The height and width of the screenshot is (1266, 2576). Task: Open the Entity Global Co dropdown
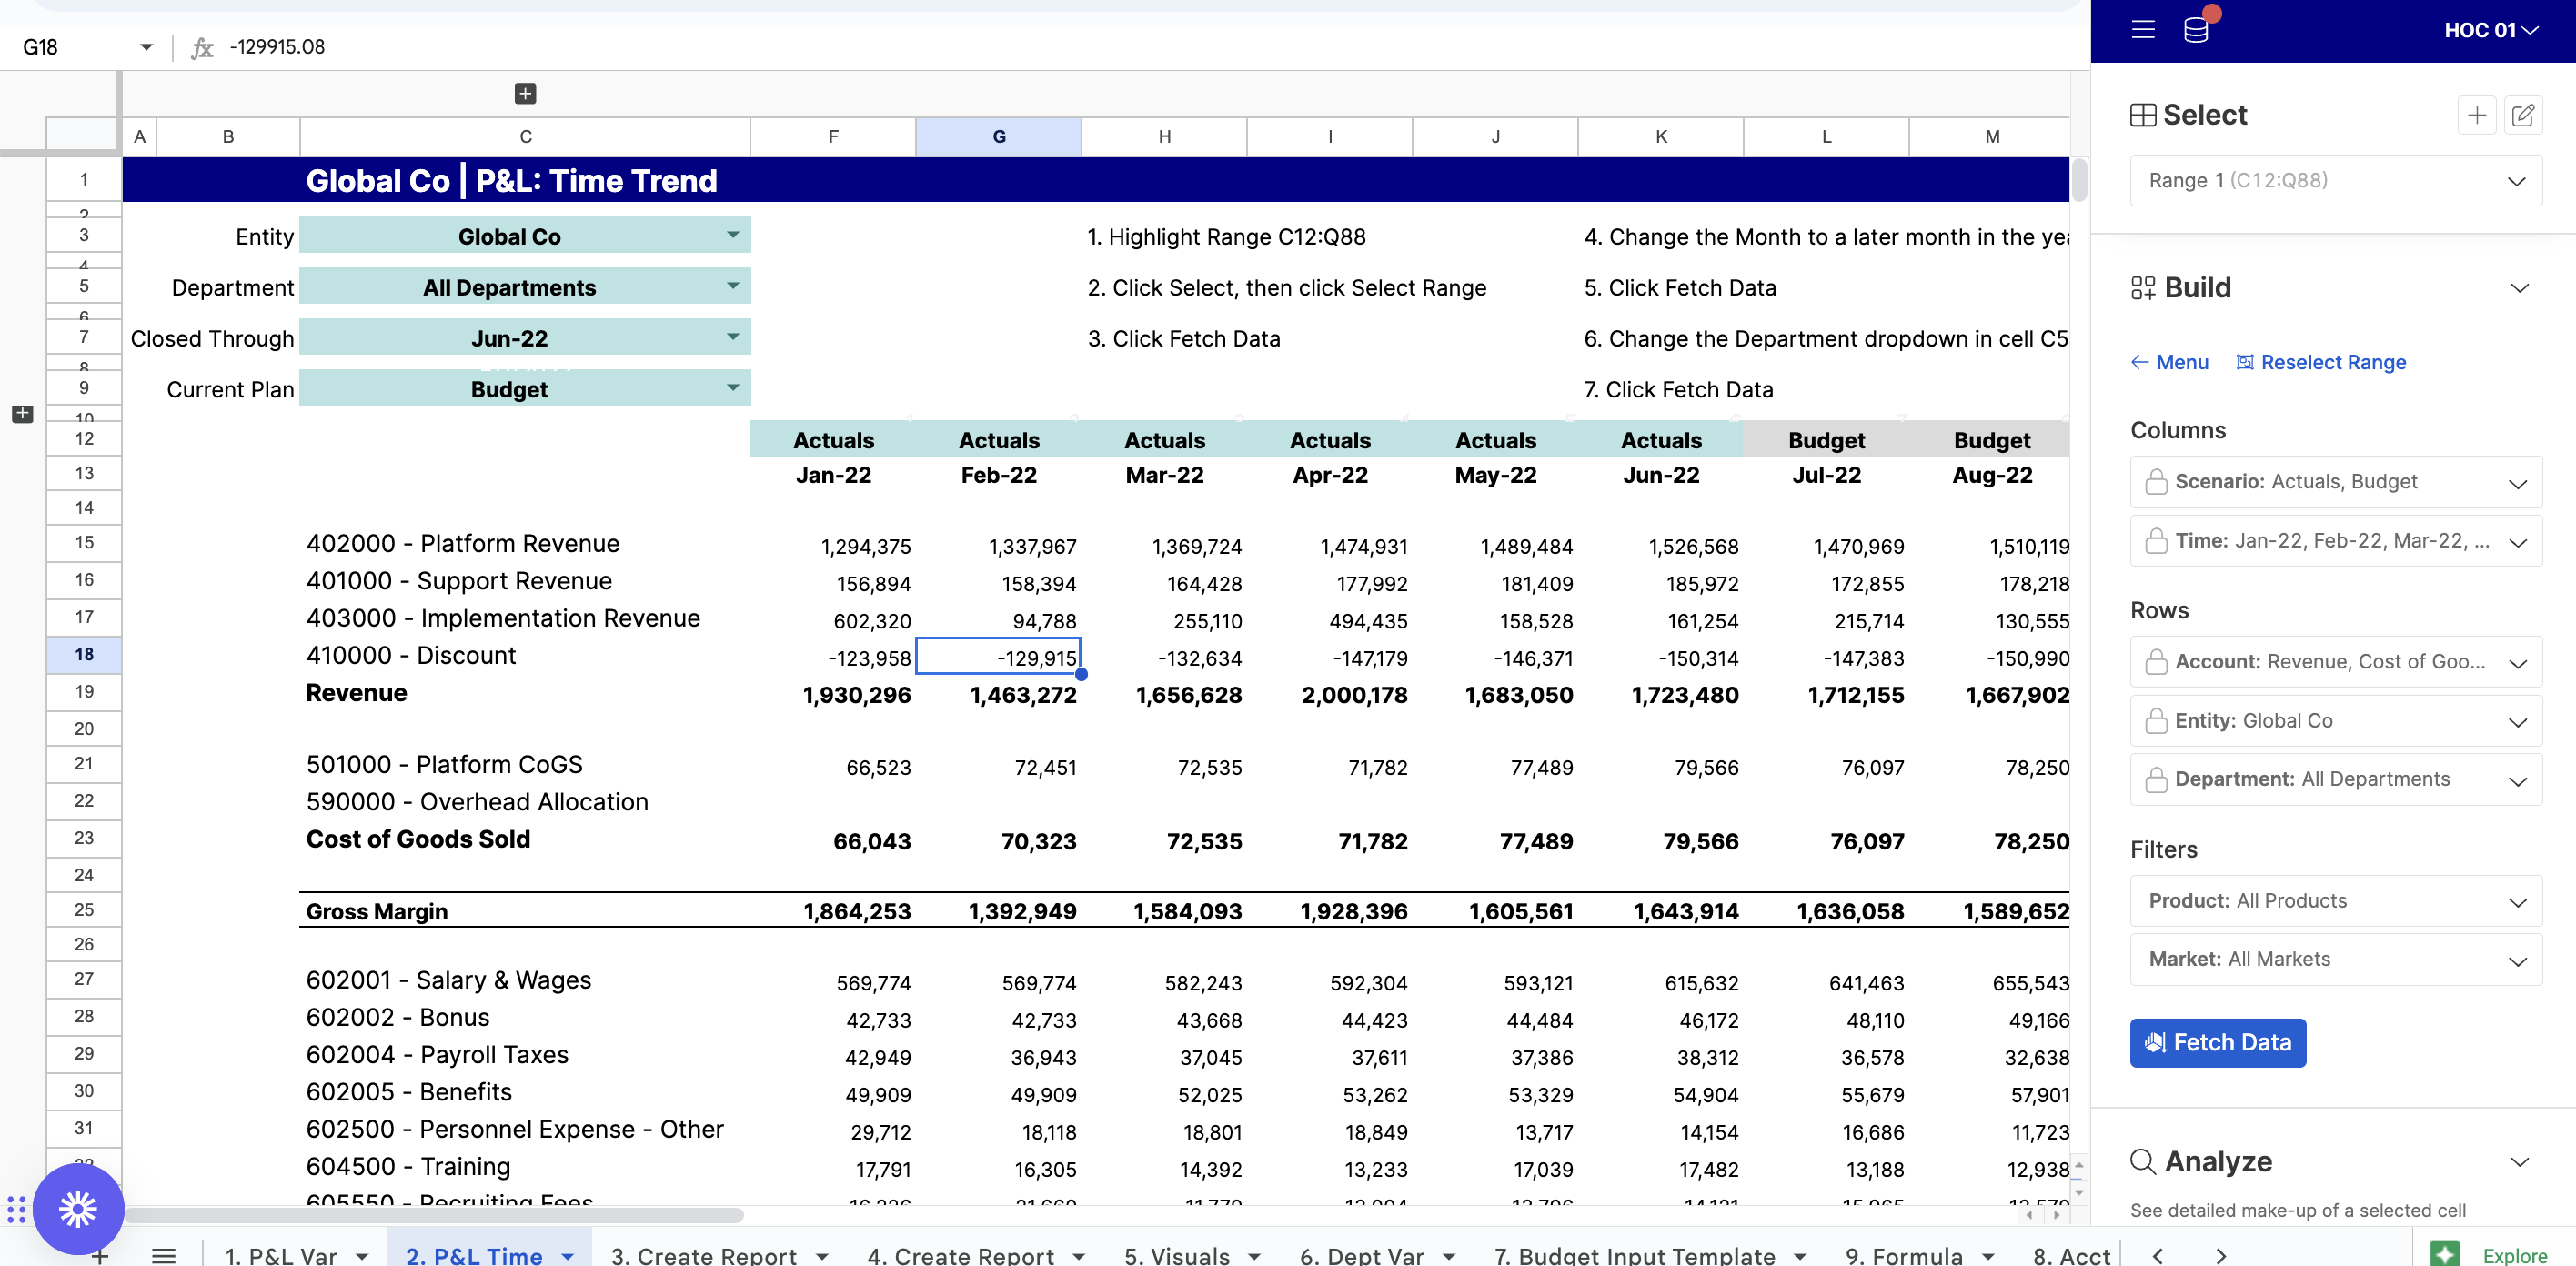pos(732,236)
